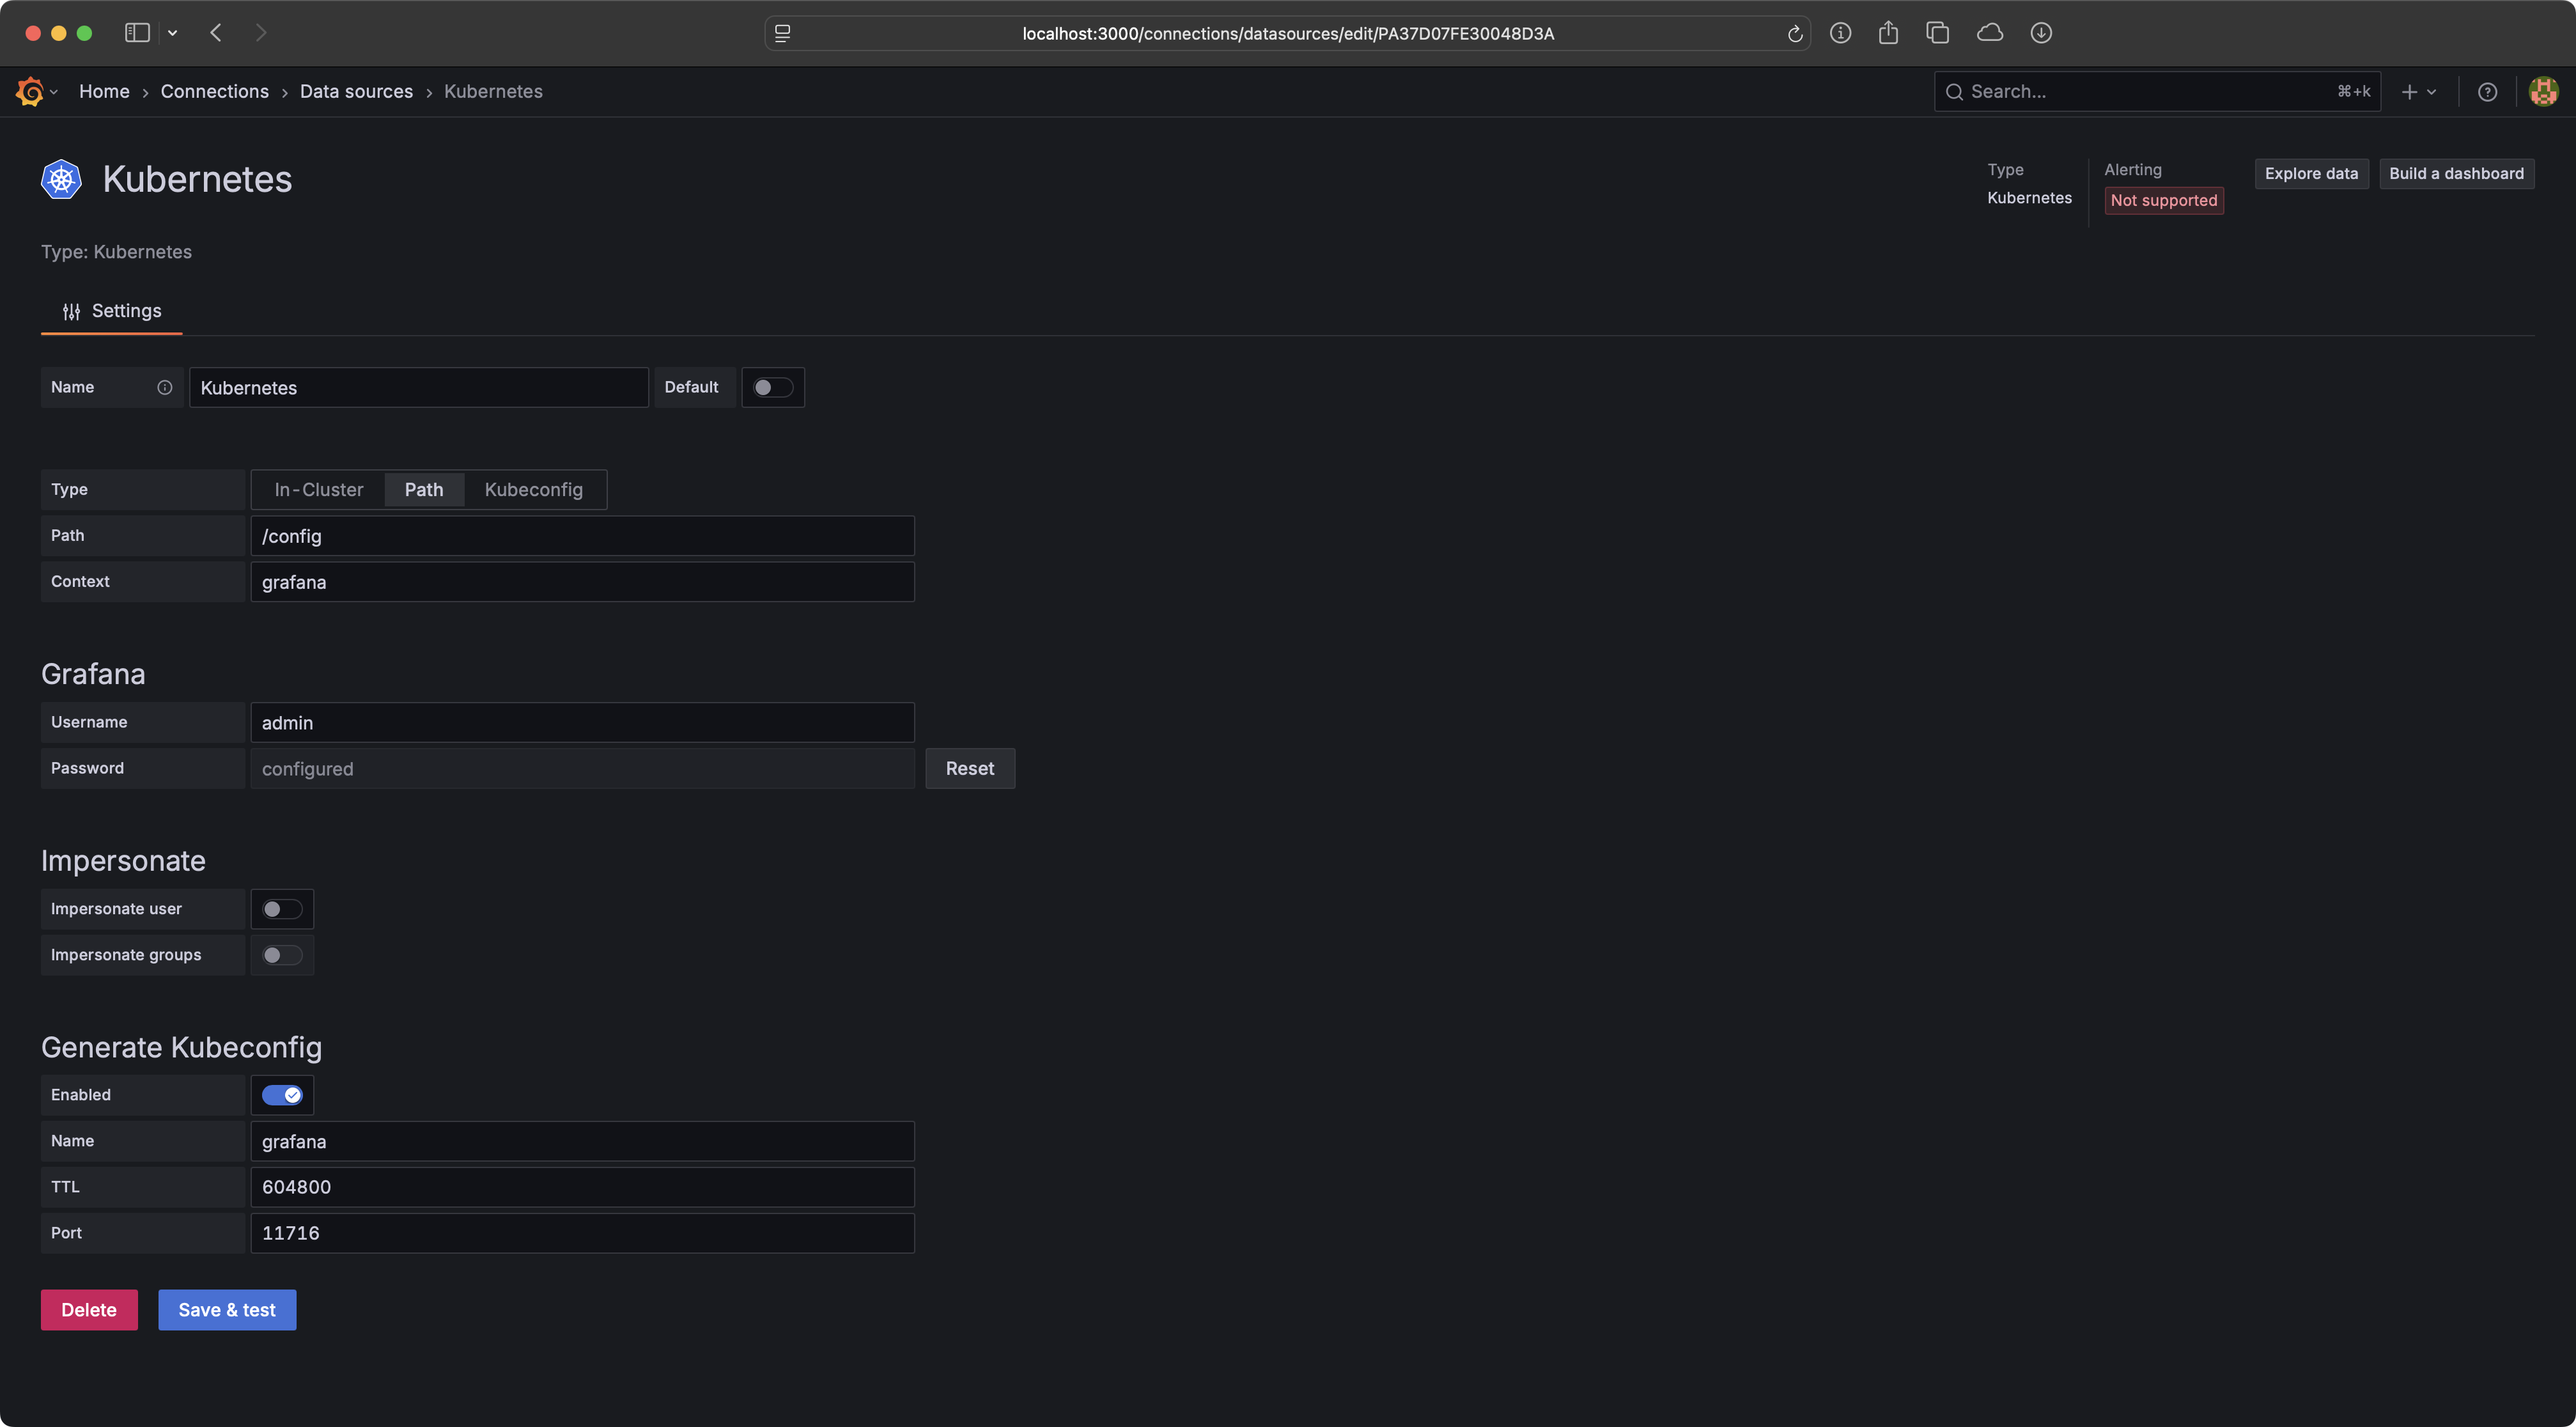Open dropdown arrow beside Grafana logo

pos(54,92)
